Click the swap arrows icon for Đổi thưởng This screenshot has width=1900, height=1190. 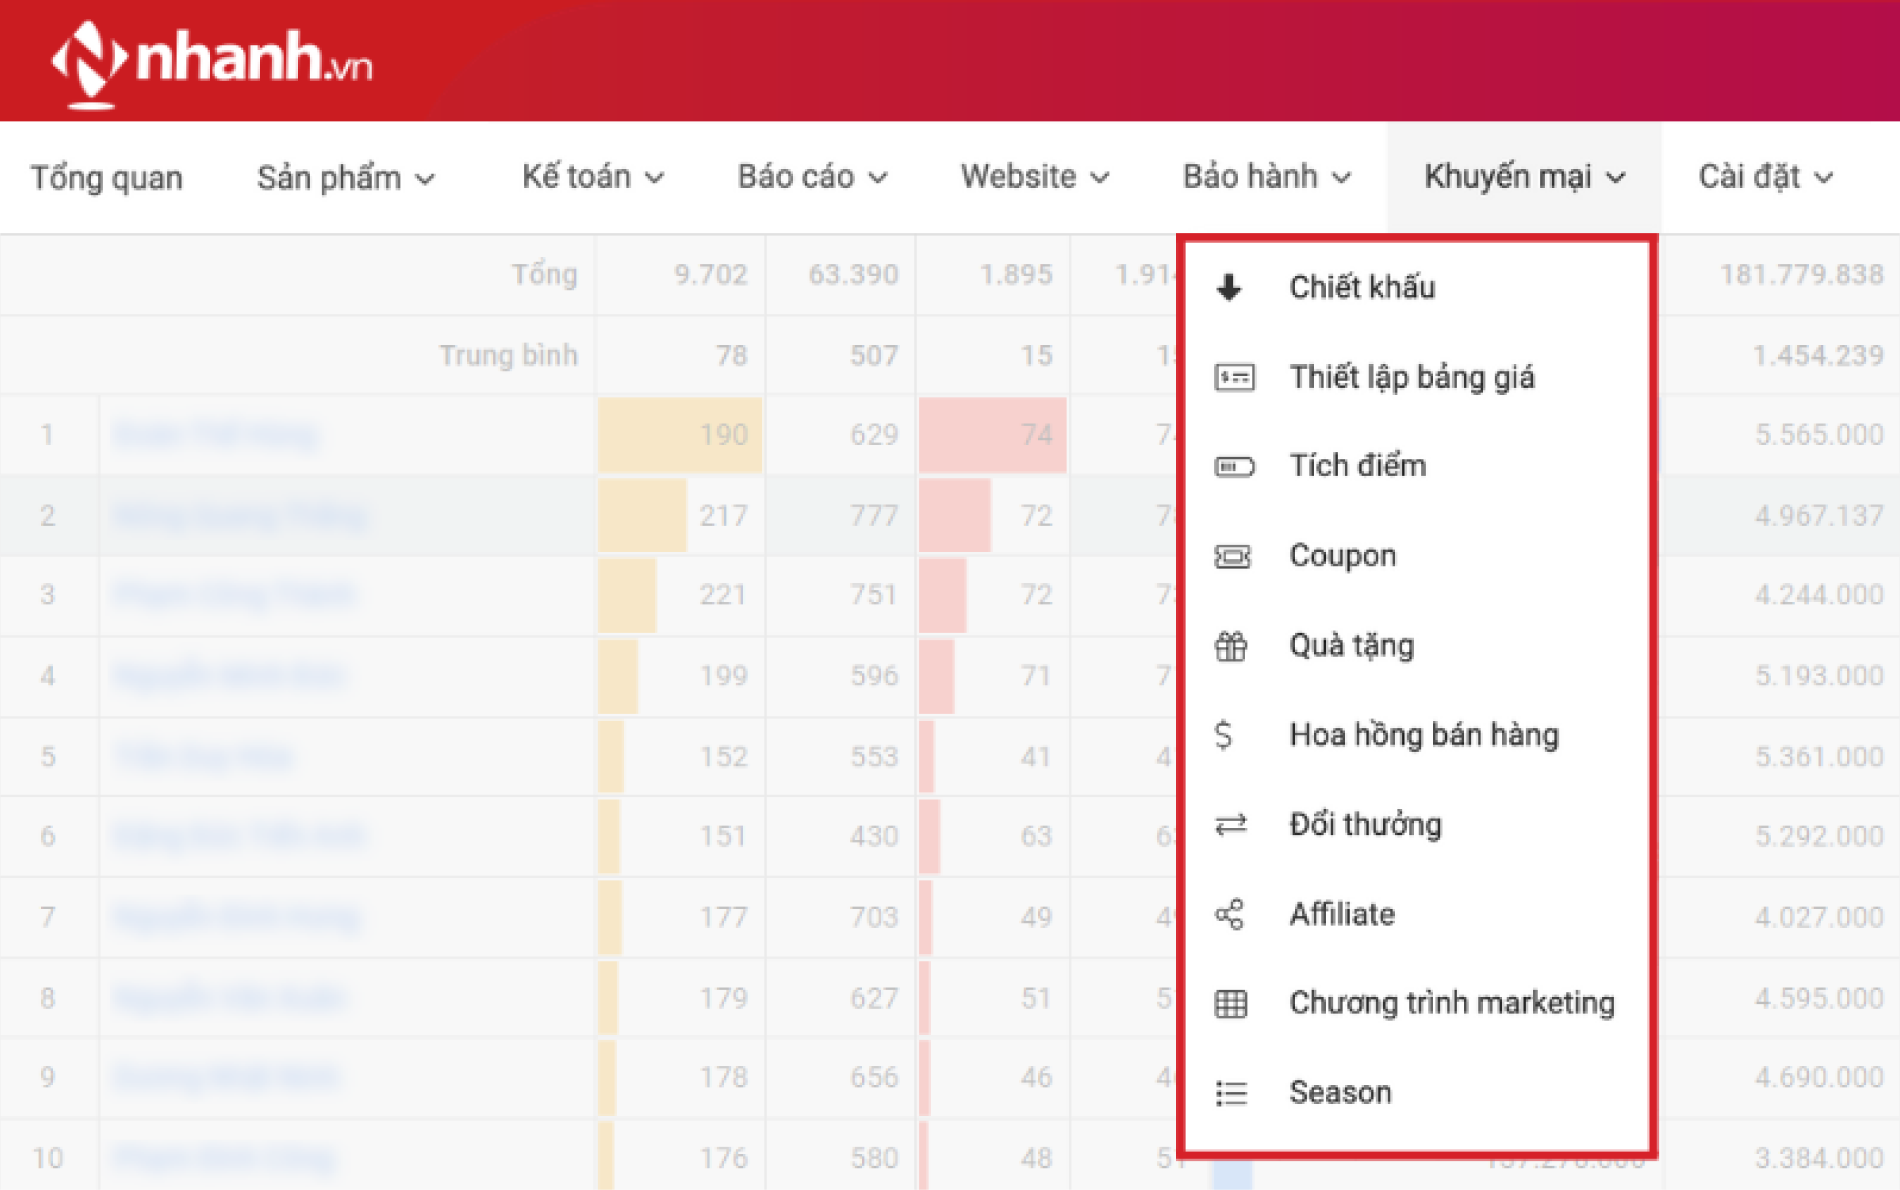pyautogui.click(x=1231, y=825)
